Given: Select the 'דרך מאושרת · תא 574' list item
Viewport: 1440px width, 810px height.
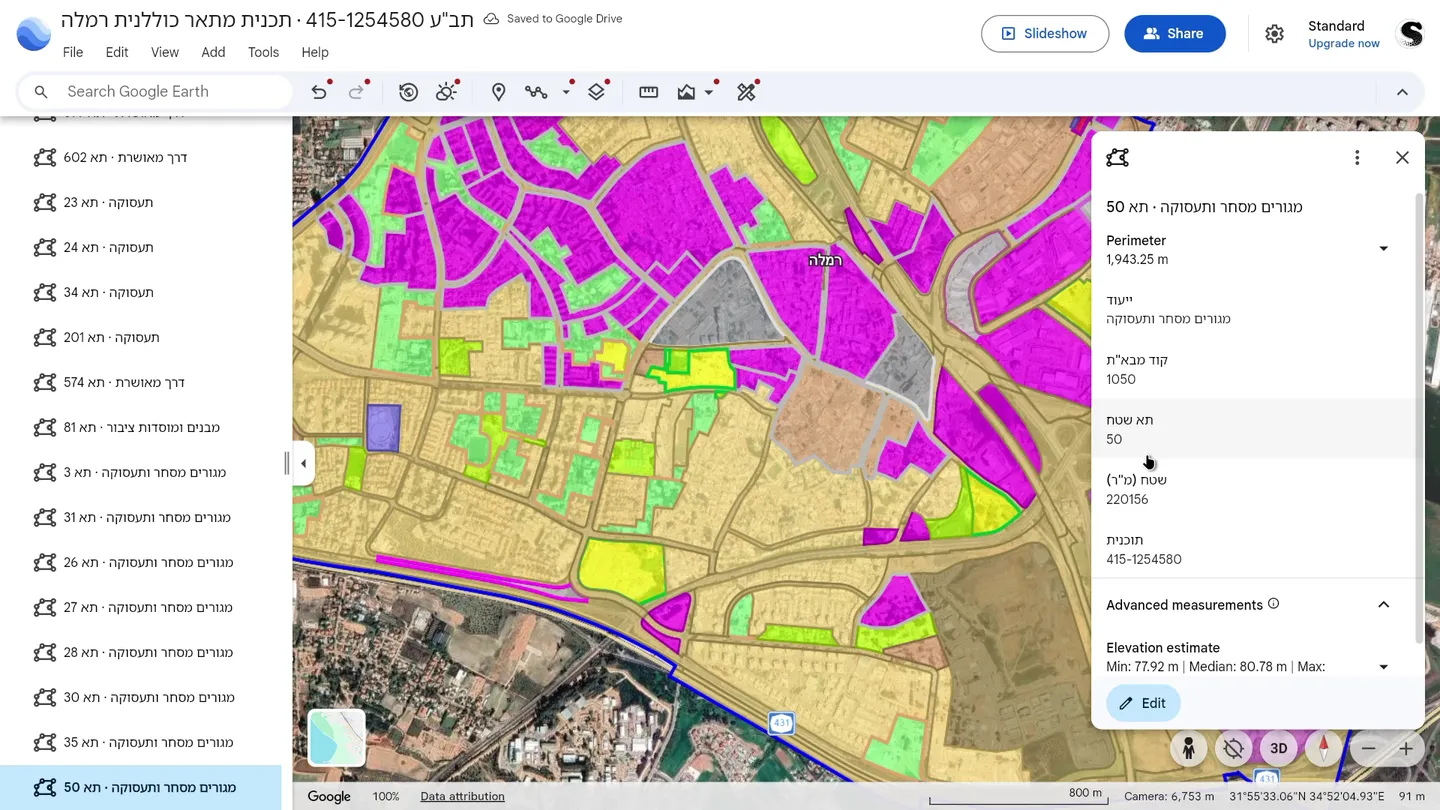Looking at the screenshot, I should click(141, 383).
